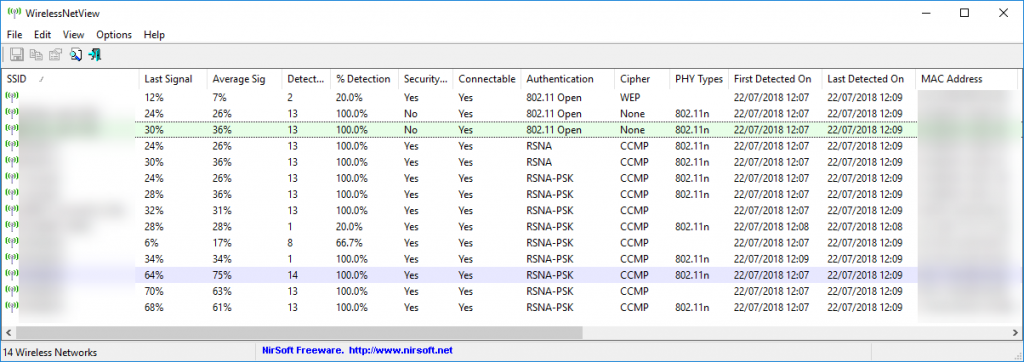The image size is (1024, 362).
Task: Click the Copy Selected Items toolbar icon
Action: pyautogui.click(x=37, y=55)
